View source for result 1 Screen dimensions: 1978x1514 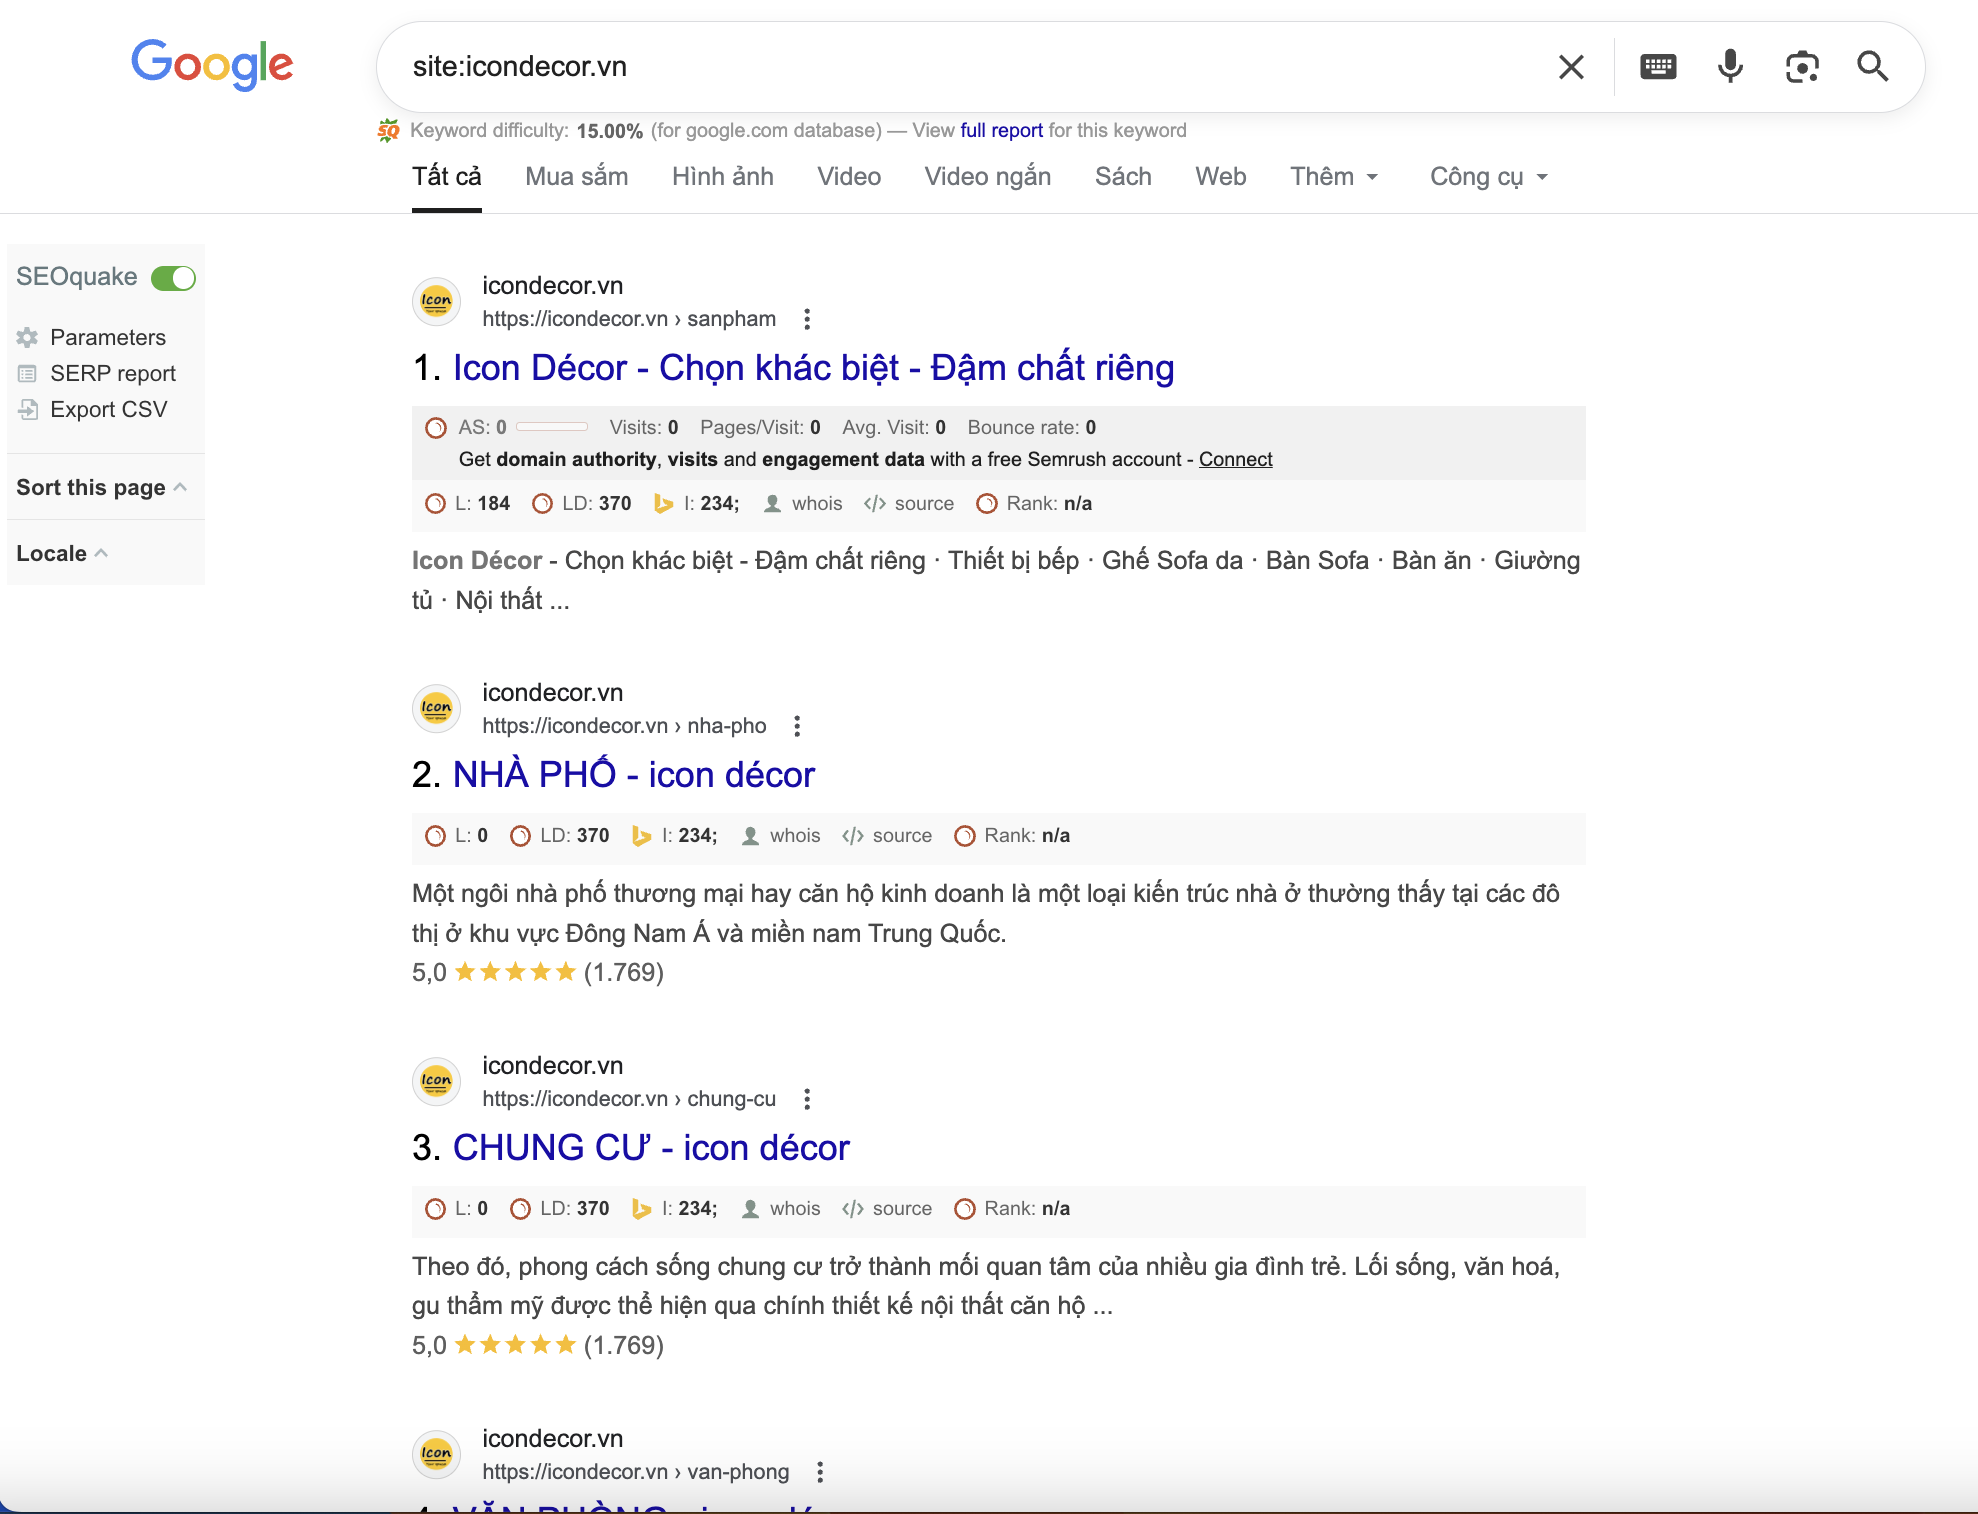pos(909,504)
